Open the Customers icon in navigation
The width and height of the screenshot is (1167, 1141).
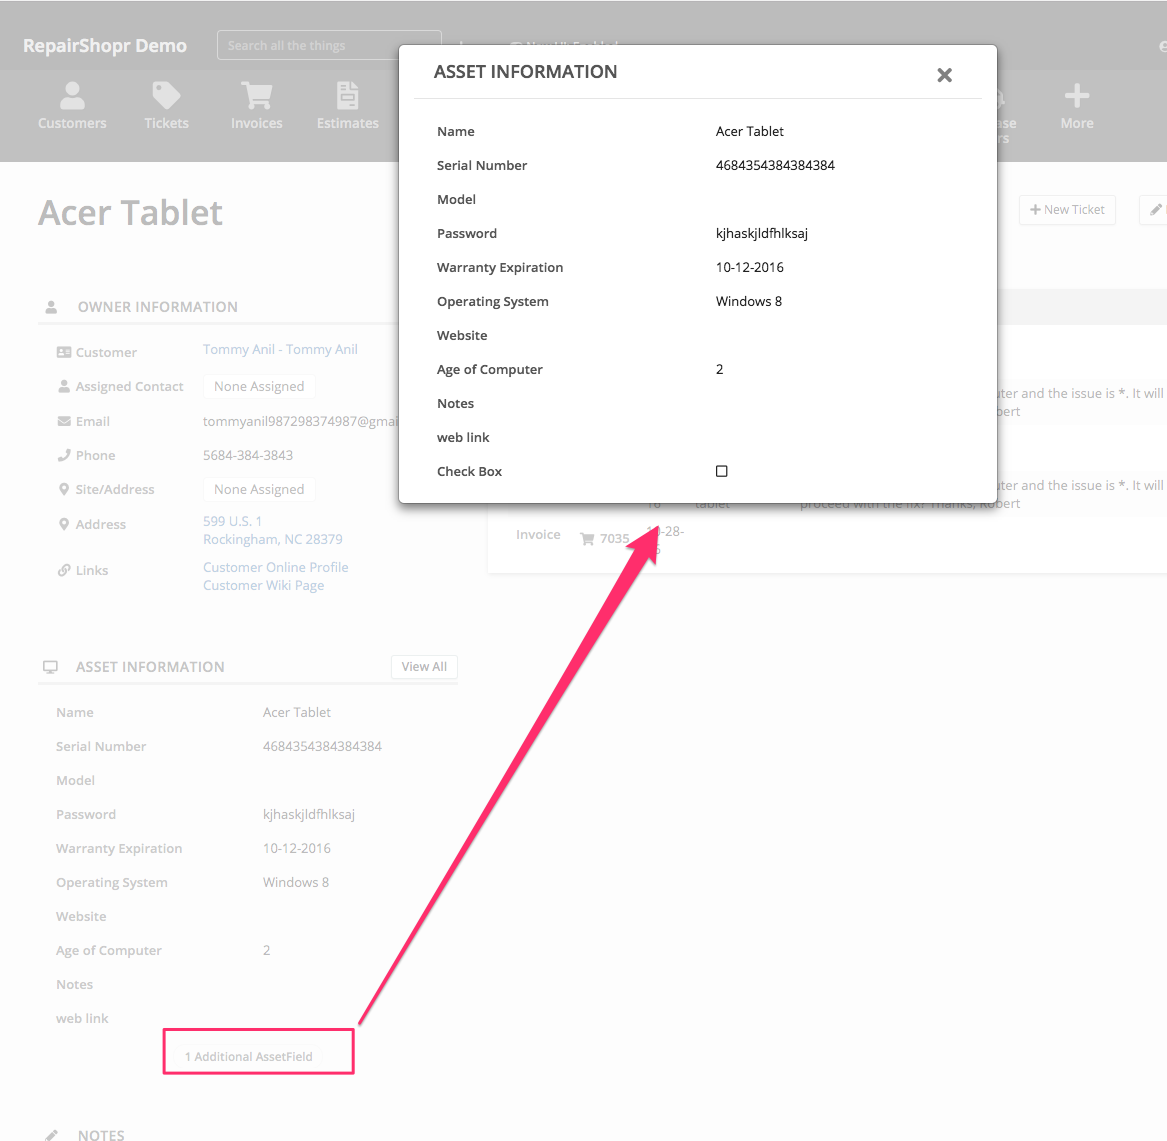coord(72,97)
